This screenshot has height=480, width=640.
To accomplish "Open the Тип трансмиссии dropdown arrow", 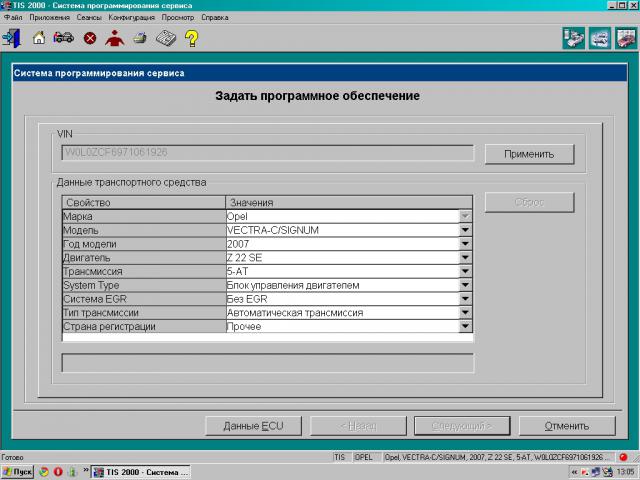I will (x=465, y=313).
